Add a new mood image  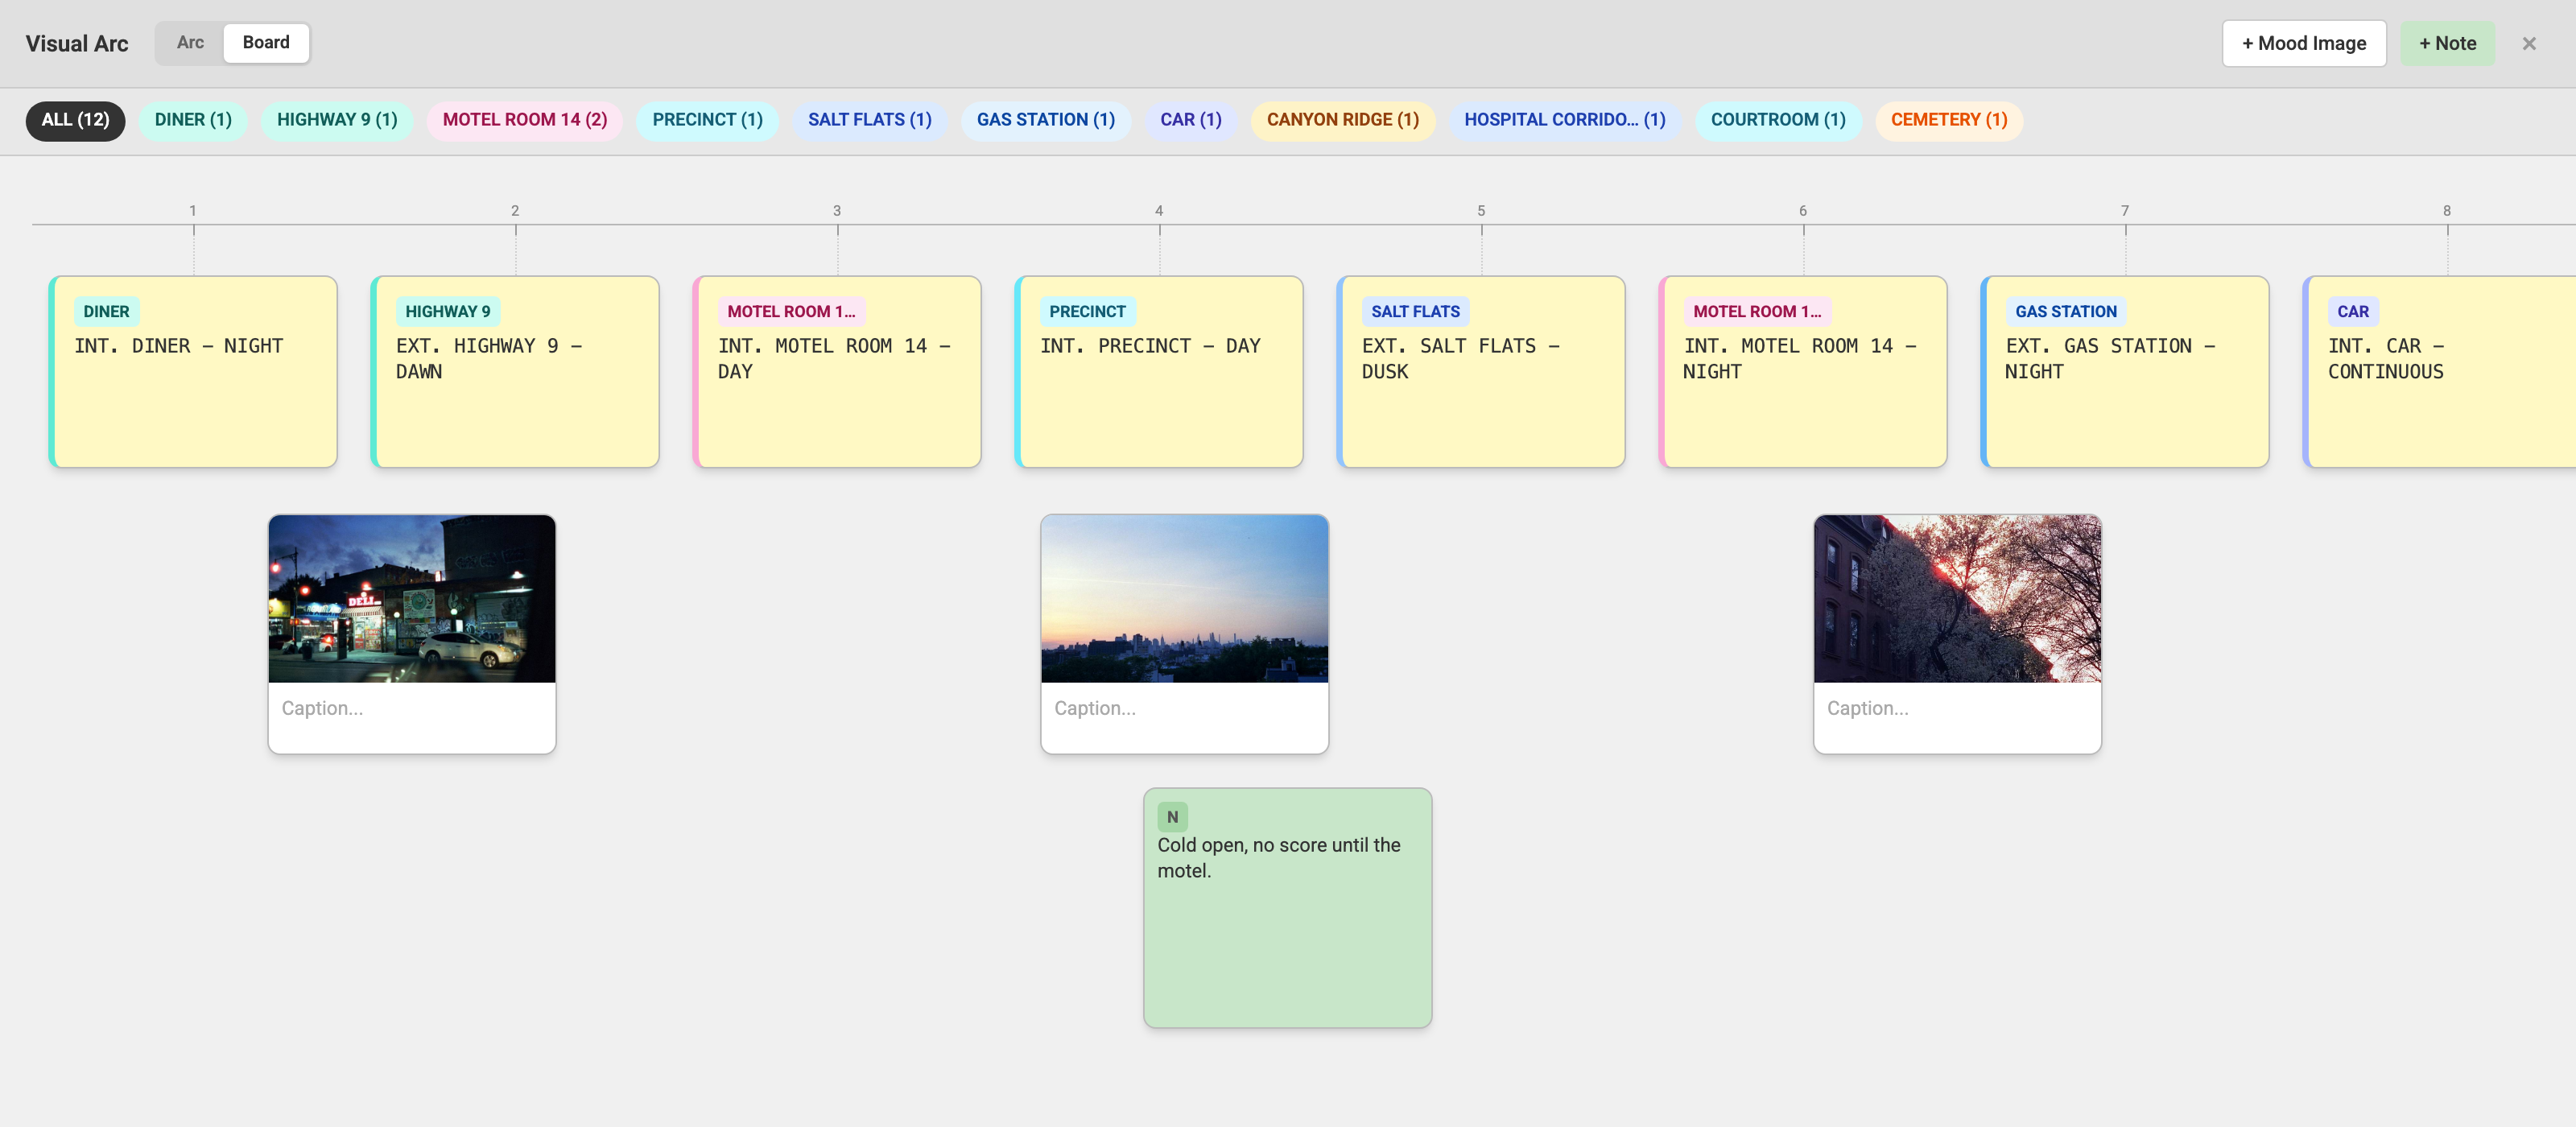2303,43
